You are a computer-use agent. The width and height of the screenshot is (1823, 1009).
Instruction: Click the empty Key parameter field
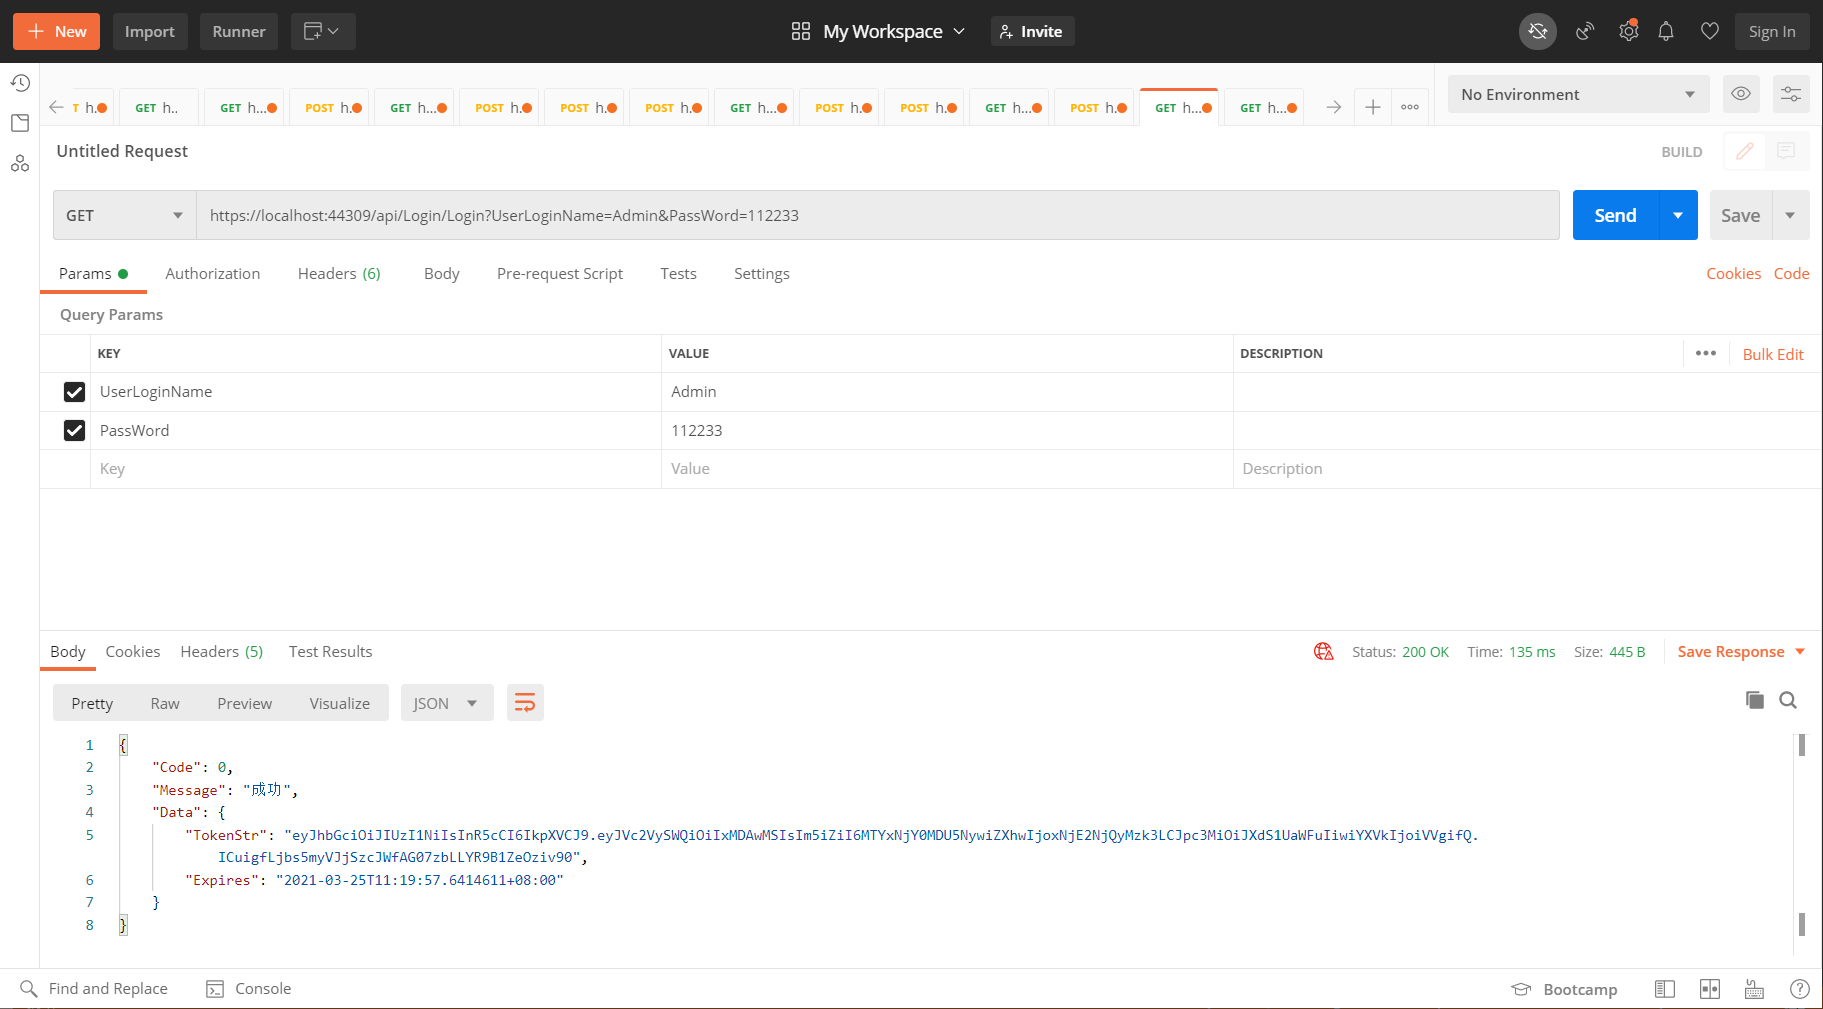375,469
